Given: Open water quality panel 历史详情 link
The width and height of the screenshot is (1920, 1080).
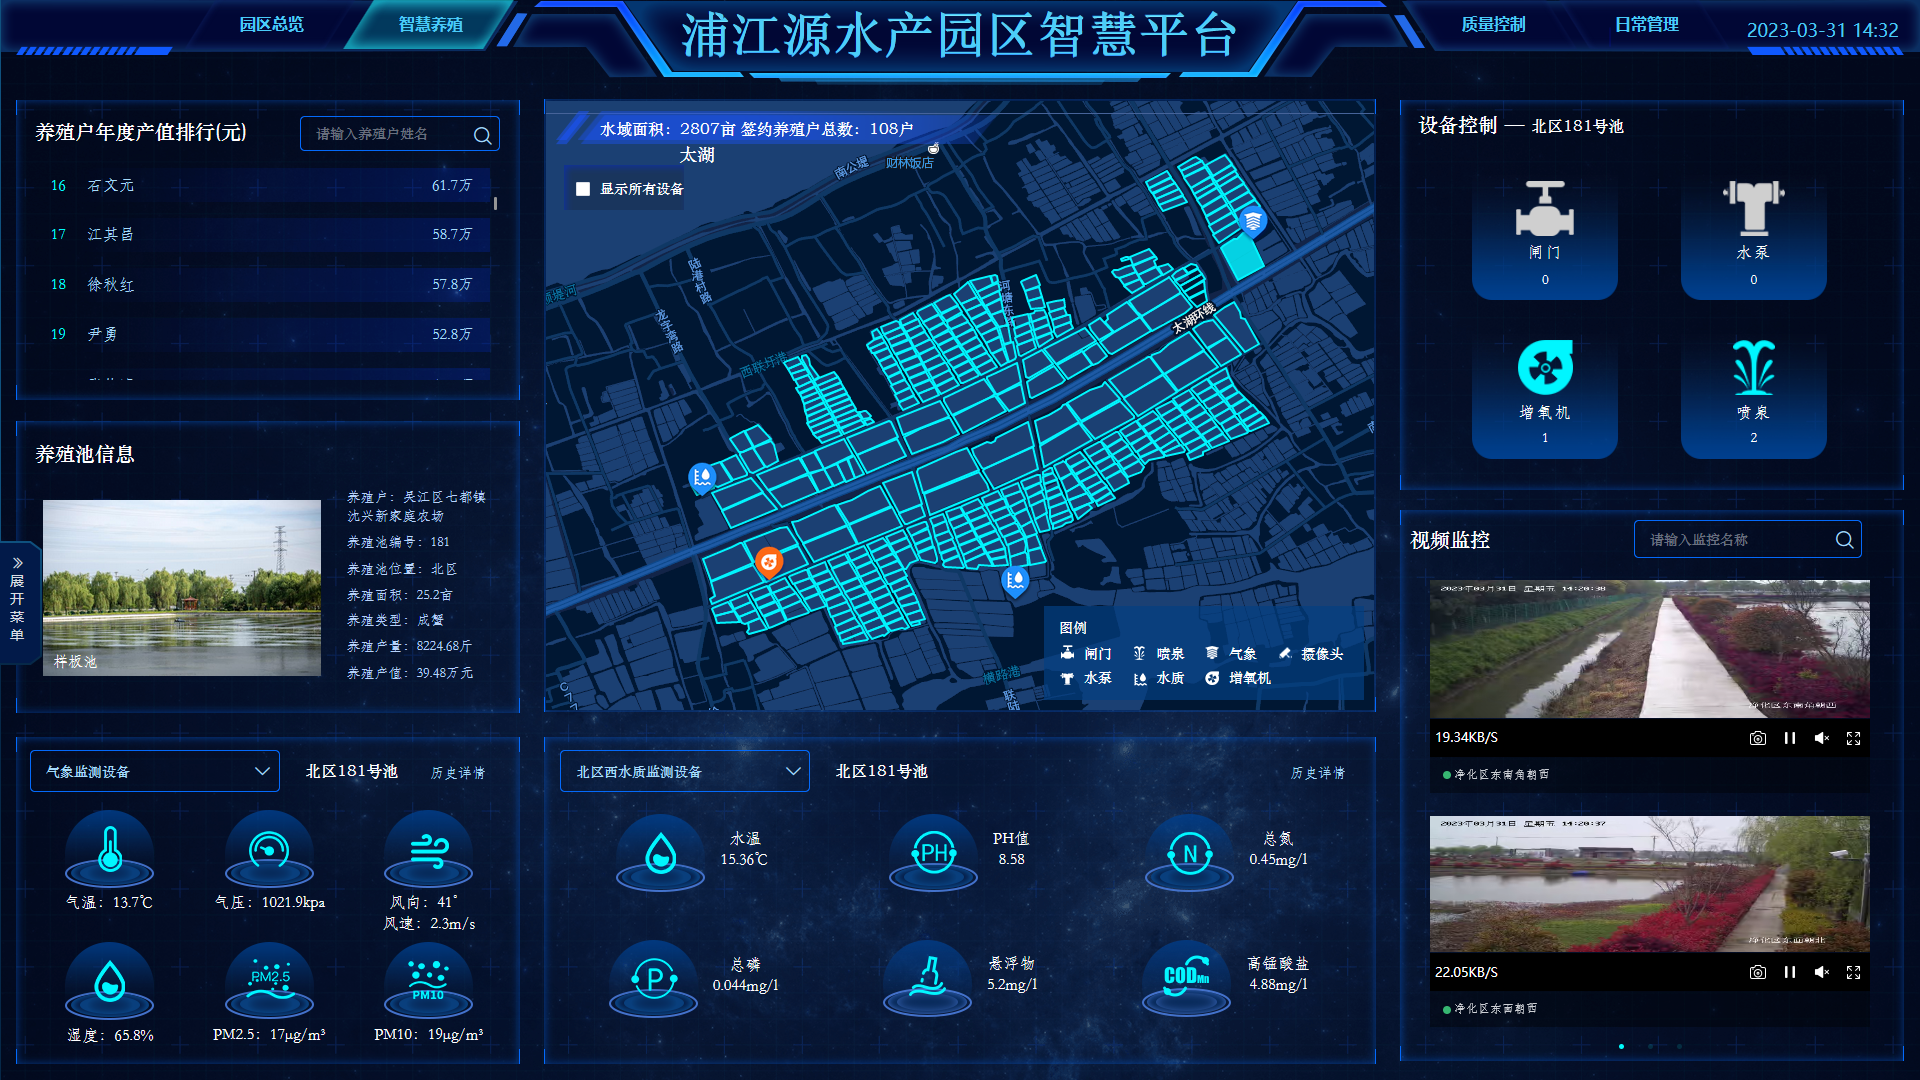Looking at the screenshot, I should tap(1317, 773).
